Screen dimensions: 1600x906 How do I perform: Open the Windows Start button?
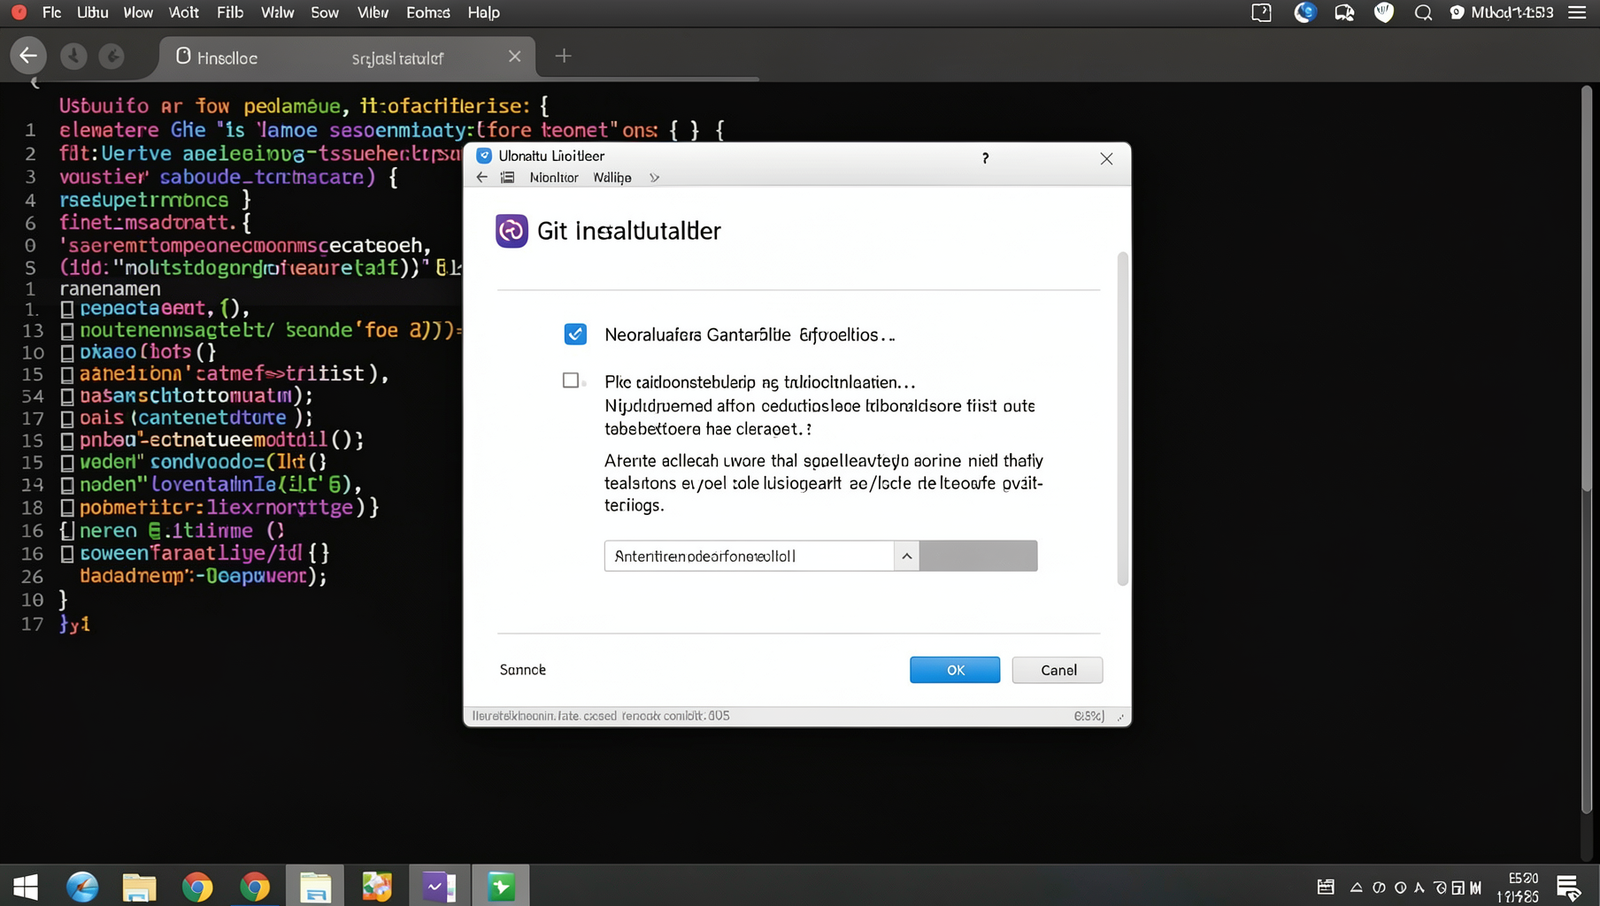25,886
